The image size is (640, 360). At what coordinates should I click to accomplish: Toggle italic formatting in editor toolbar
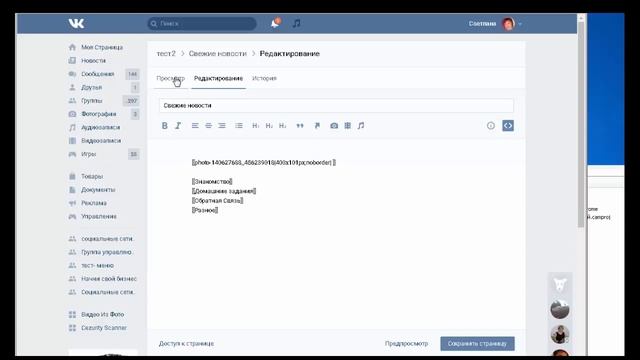tap(178, 126)
